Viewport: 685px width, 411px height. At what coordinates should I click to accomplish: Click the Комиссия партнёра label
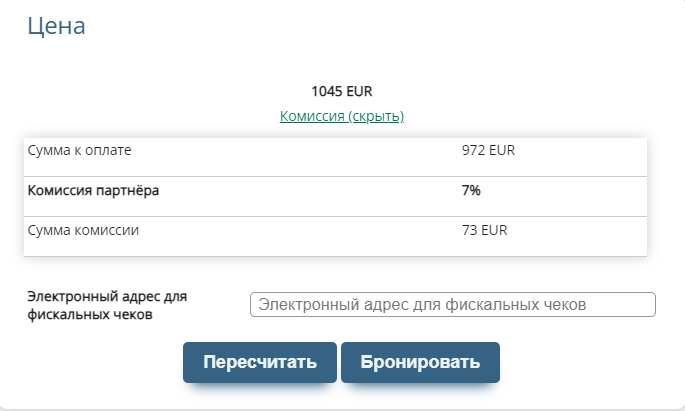93,190
